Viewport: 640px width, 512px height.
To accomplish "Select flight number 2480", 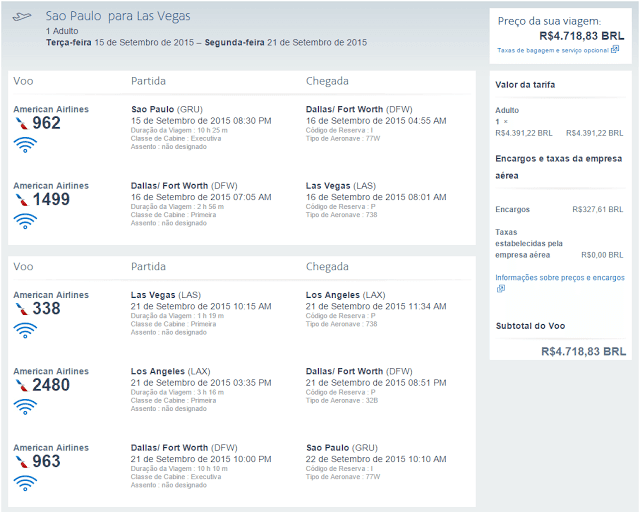I will (x=51, y=385).
